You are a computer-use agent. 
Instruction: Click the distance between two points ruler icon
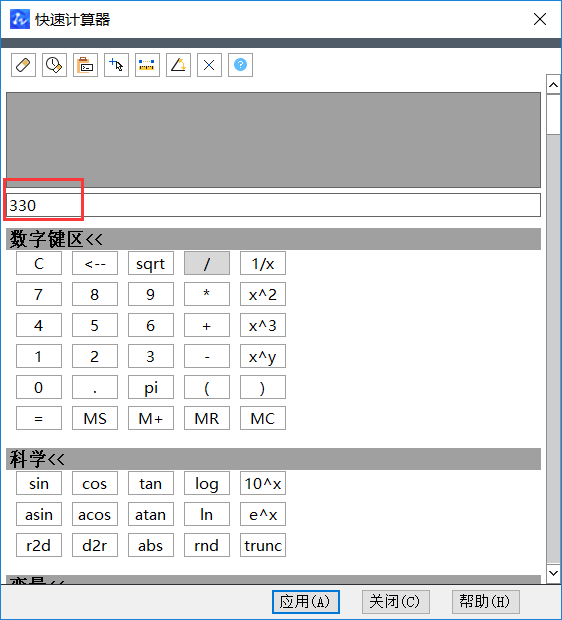click(x=147, y=65)
